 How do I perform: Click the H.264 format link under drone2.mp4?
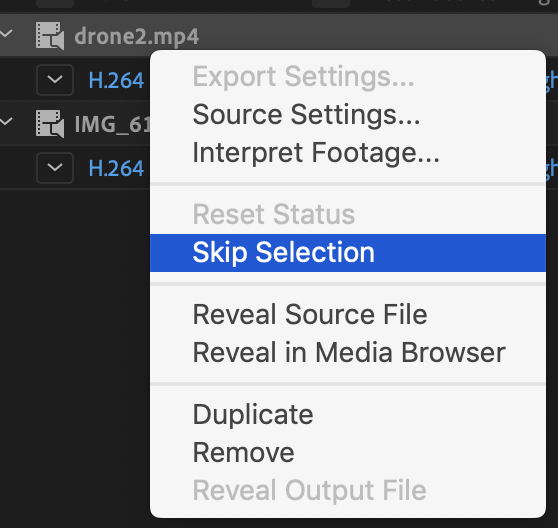tap(116, 80)
